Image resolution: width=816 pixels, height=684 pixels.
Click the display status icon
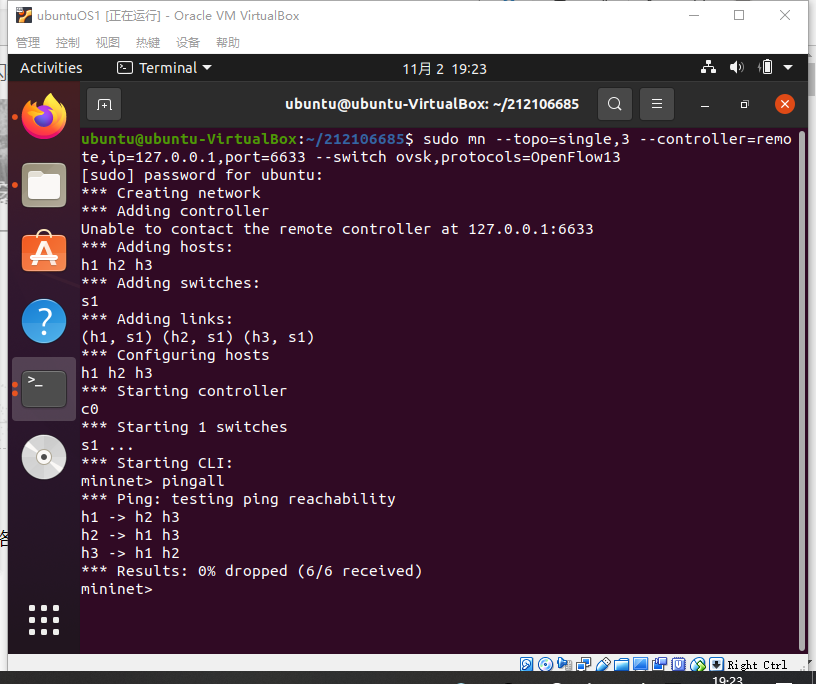click(641, 664)
